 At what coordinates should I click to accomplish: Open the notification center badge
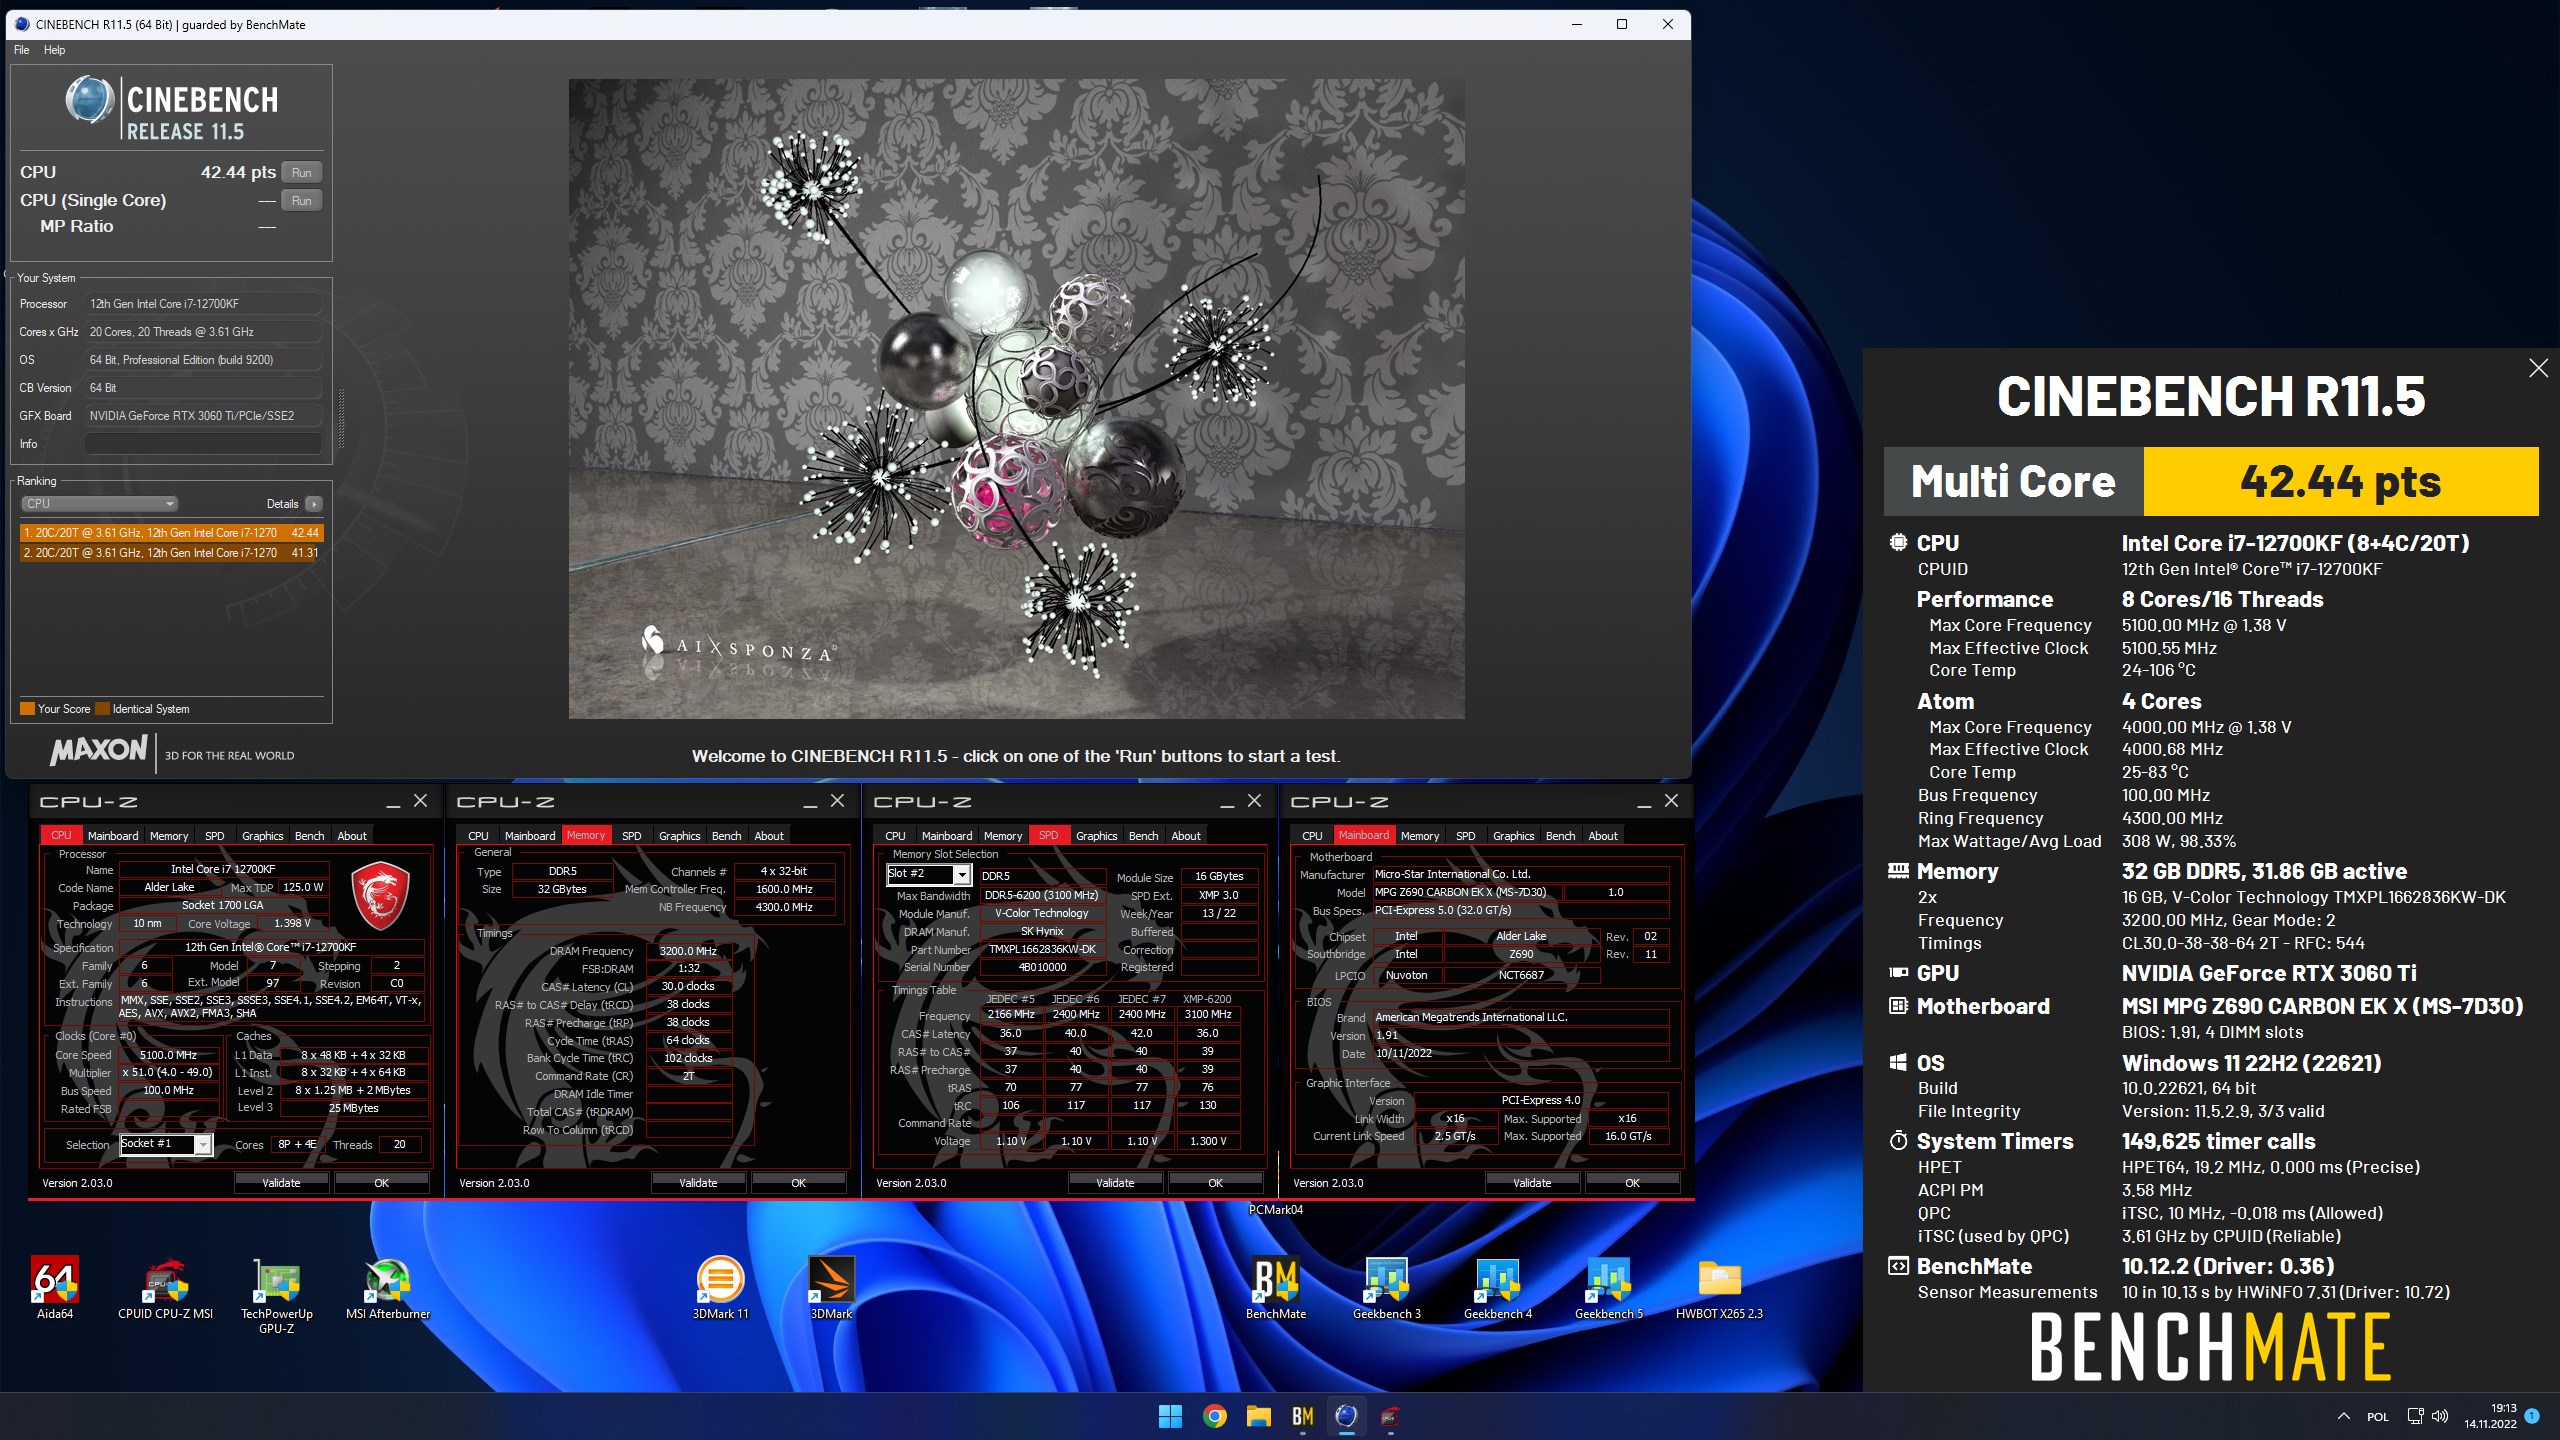2532,1415
